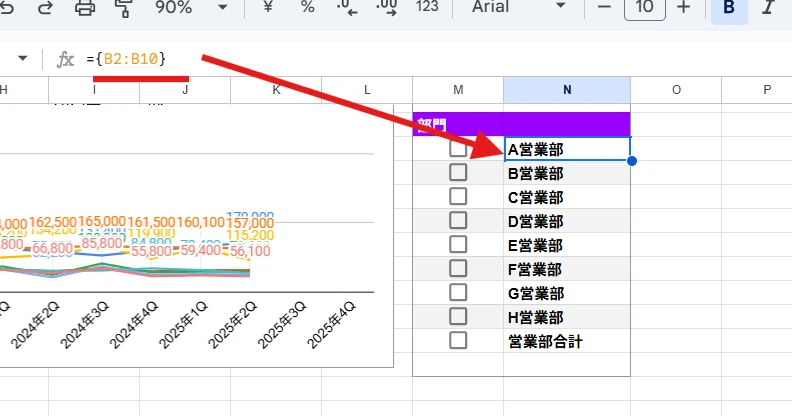The image size is (792, 416).
Task: Tick the checkbox next to C営業部
Action: coord(458,196)
